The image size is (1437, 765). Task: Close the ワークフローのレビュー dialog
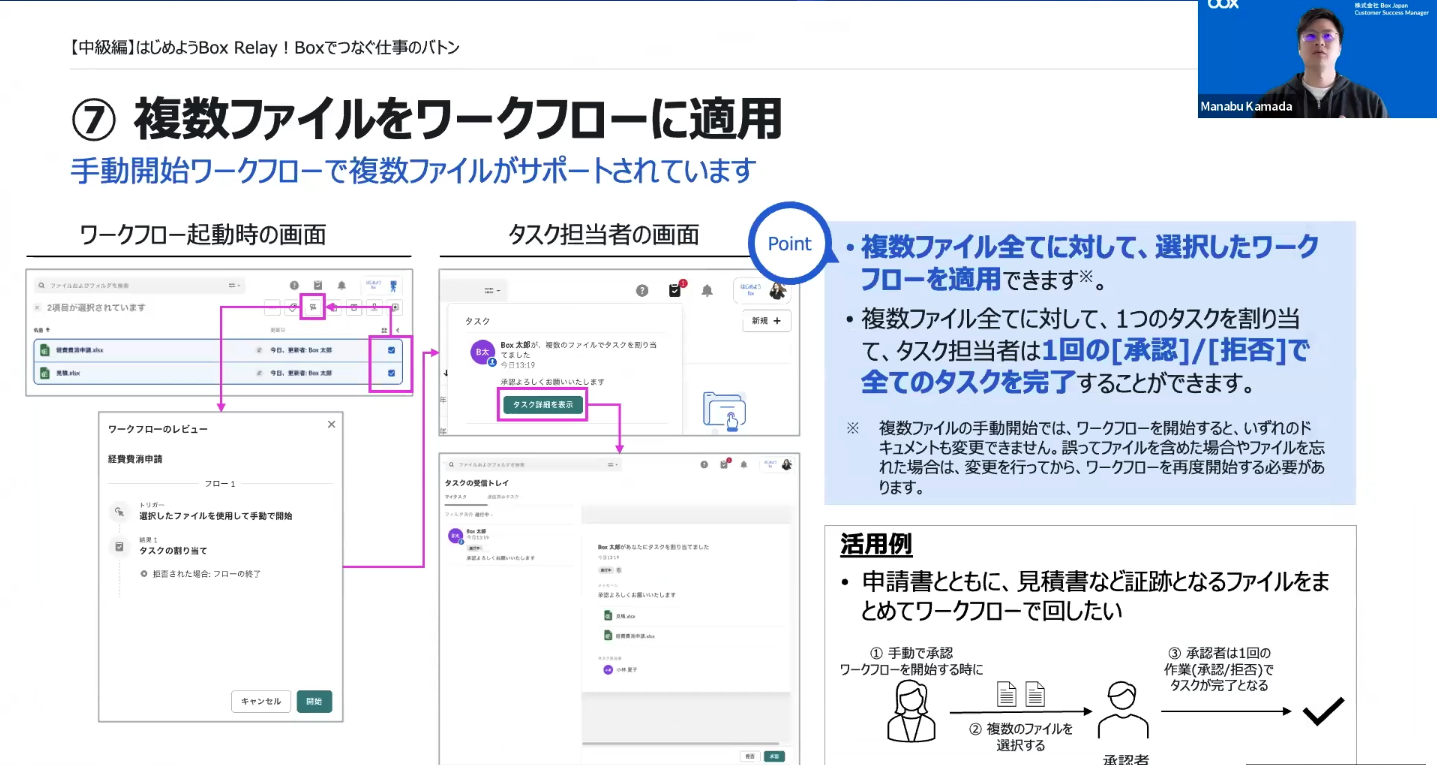(x=332, y=424)
